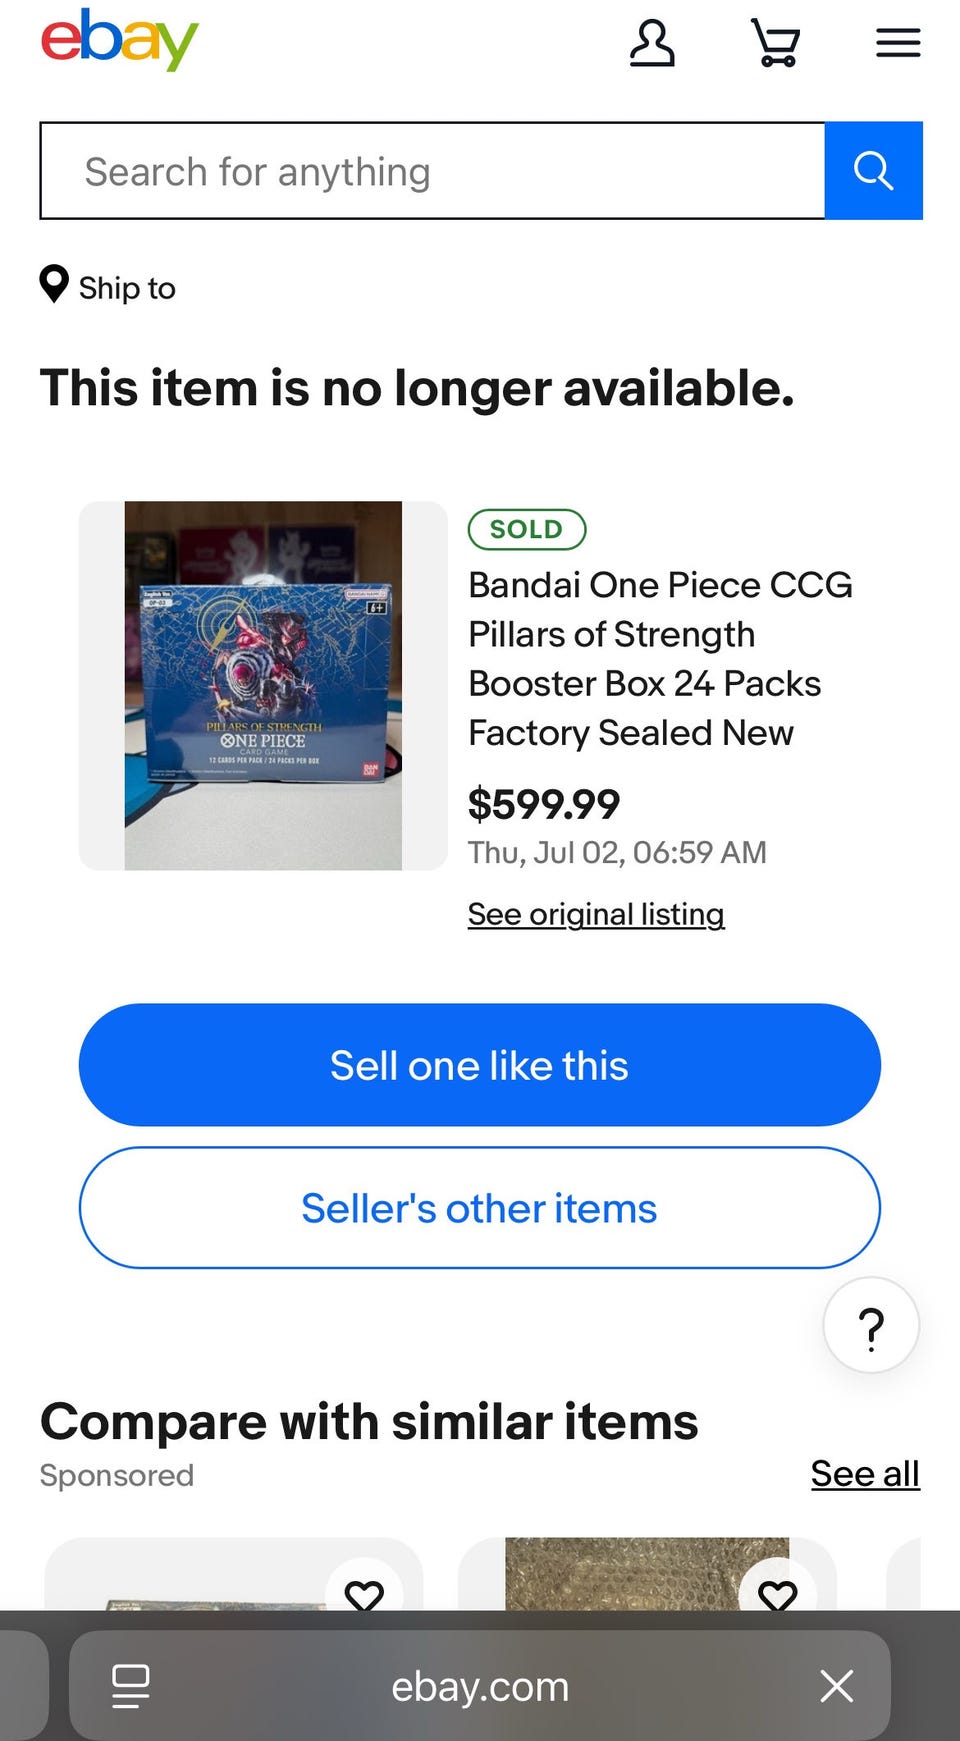Viewport: 960px width, 1741px height.
Task: Toggle the heart on first similar item
Action: tap(364, 1590)
